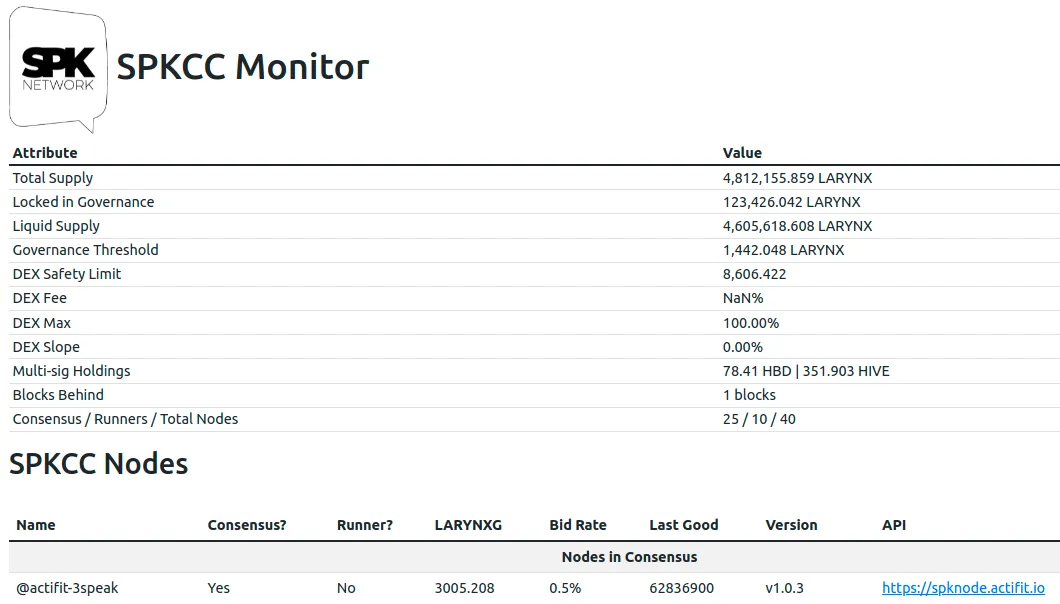Select the 4,605,618.608 LARYNX value
1060x604 pixels.
pos(798,226)
